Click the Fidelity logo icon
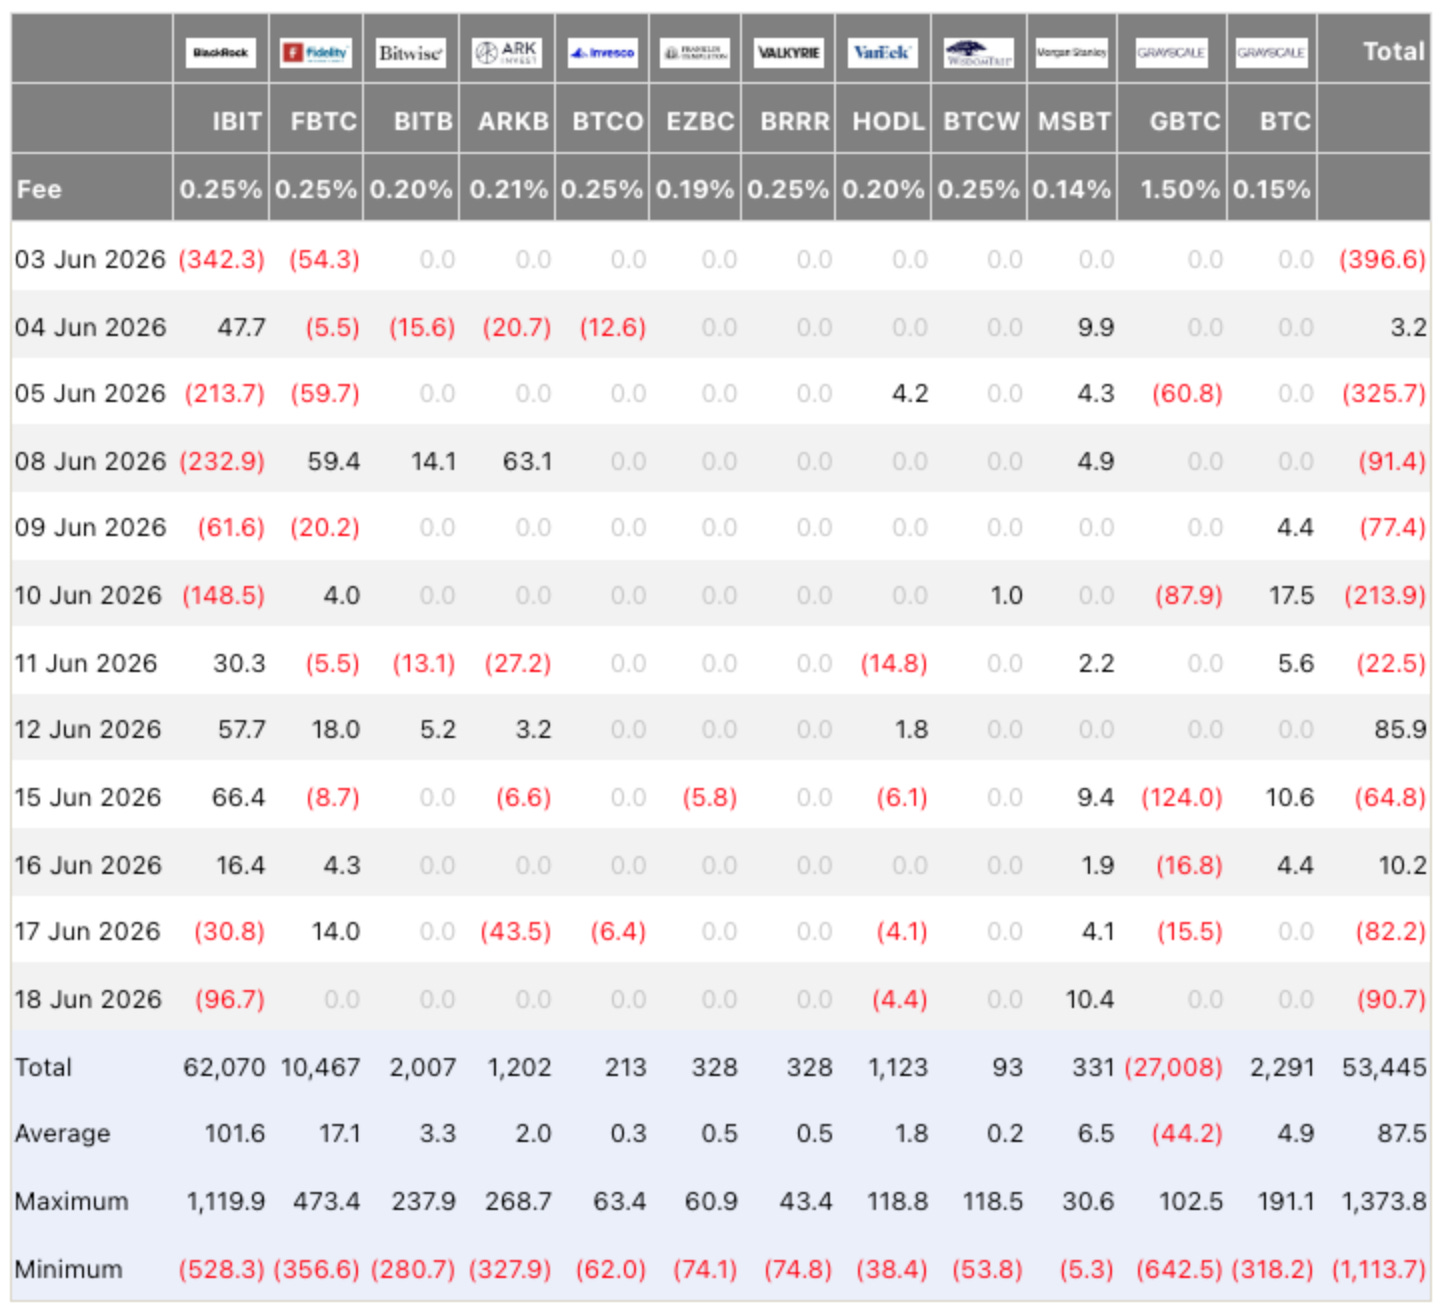This screenshot has height=1312, width=1440. point(316,52)
